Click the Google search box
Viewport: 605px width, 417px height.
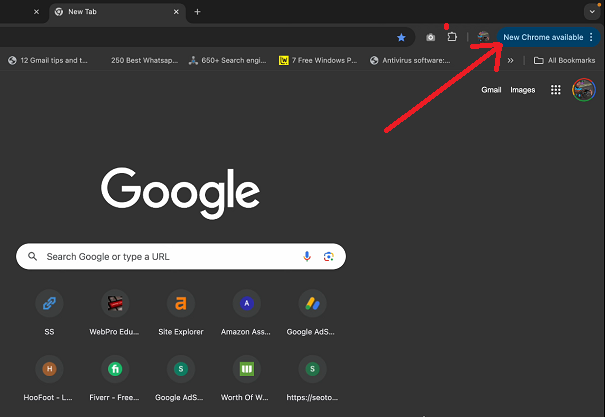(x=181, y=257)
